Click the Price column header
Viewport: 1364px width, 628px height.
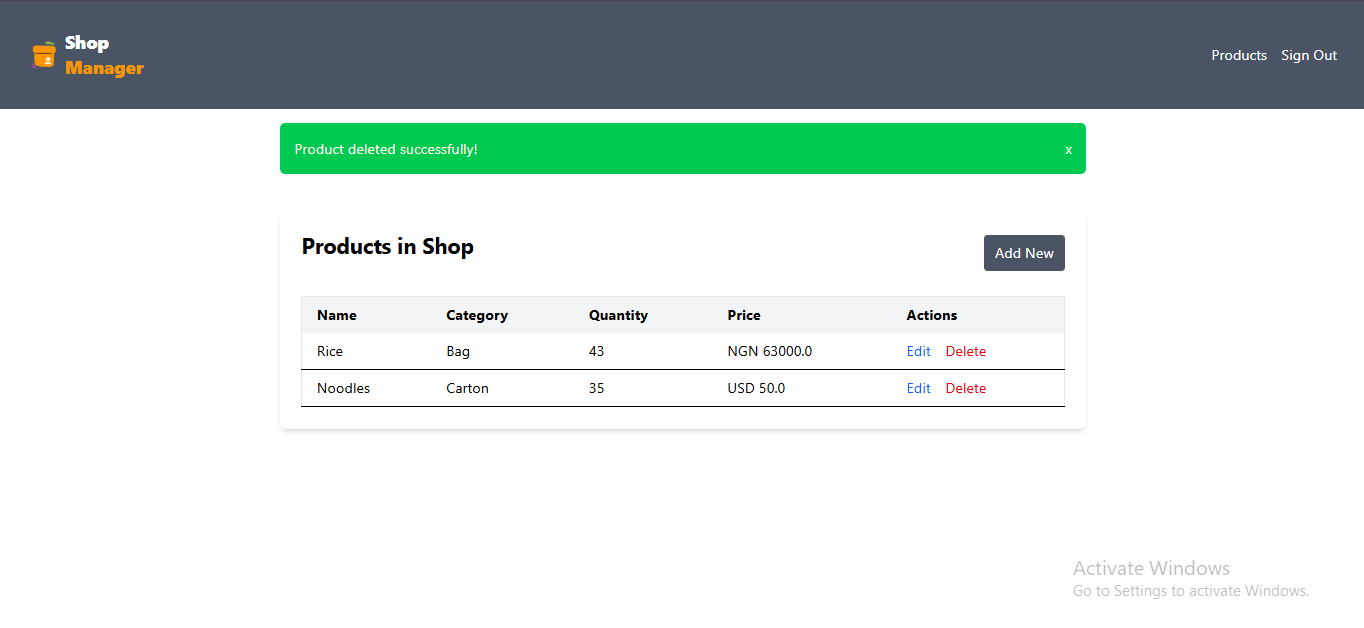(744, 315)
